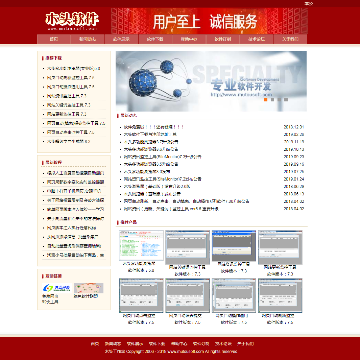The width and height of the screenshot is (360, 360).
Task: Click the 专业软件开发 Specialty slideshow banner
Action: 211,81
